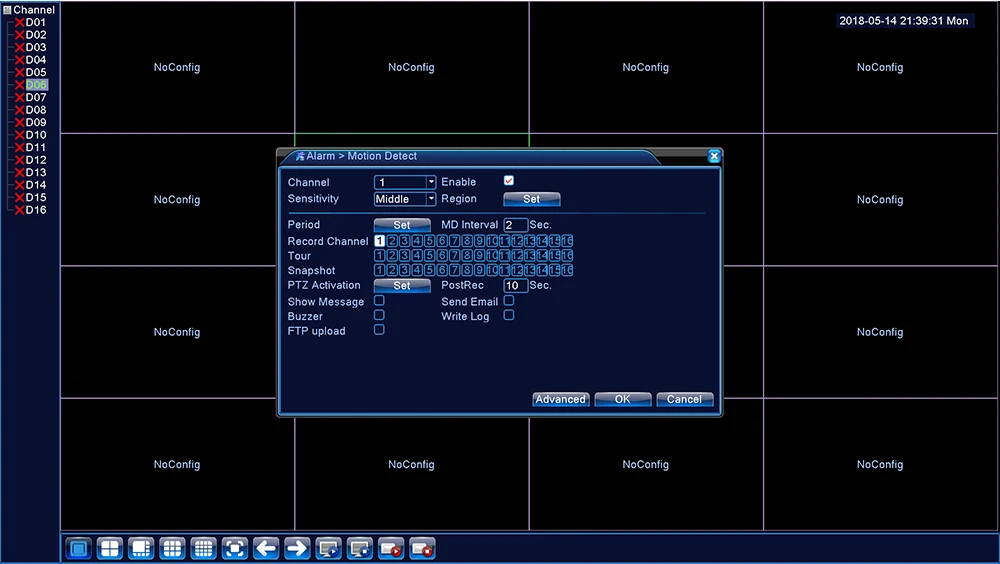Click the monitor play (start tour) icon
The image size is (1000, 564).
pos(328,548)
